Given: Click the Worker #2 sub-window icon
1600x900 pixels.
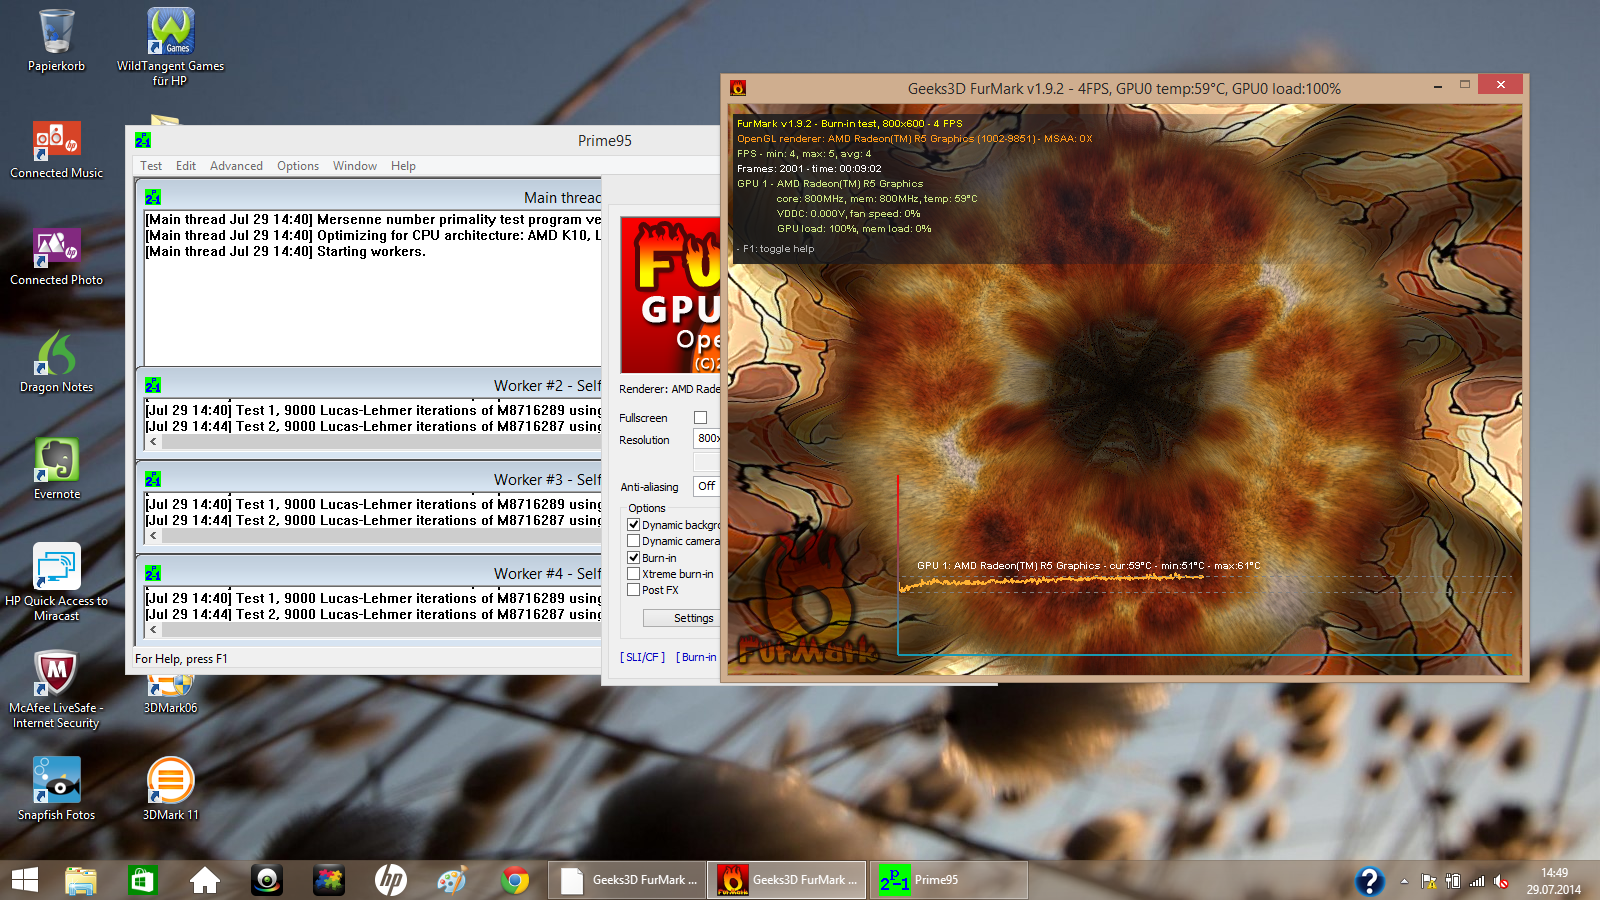Looking at the screenshot, I should click(153, 385).
